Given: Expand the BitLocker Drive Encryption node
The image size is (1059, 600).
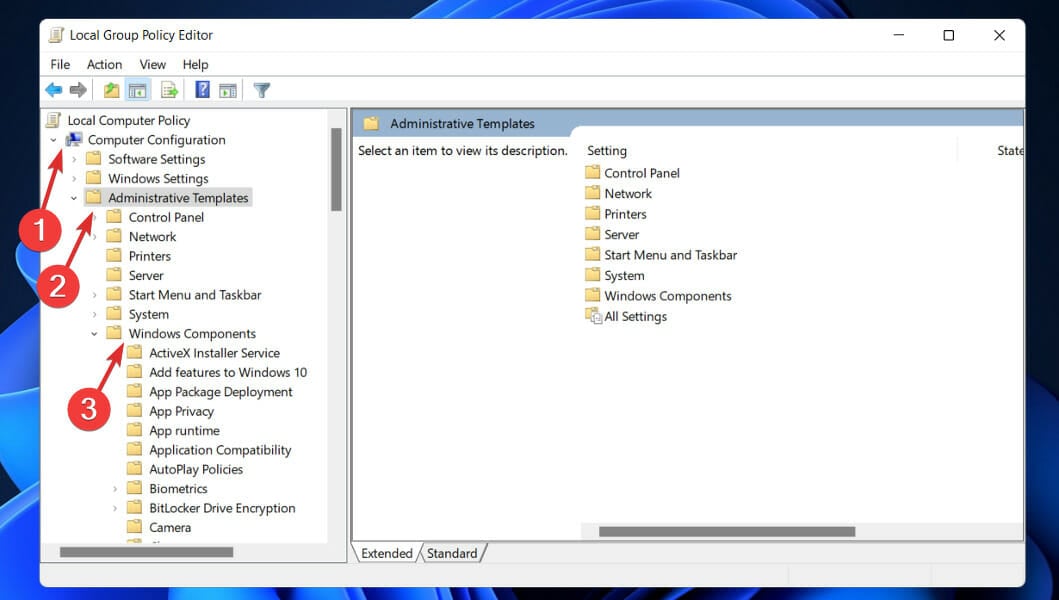Looking at the screenshot, I should 114,508.
